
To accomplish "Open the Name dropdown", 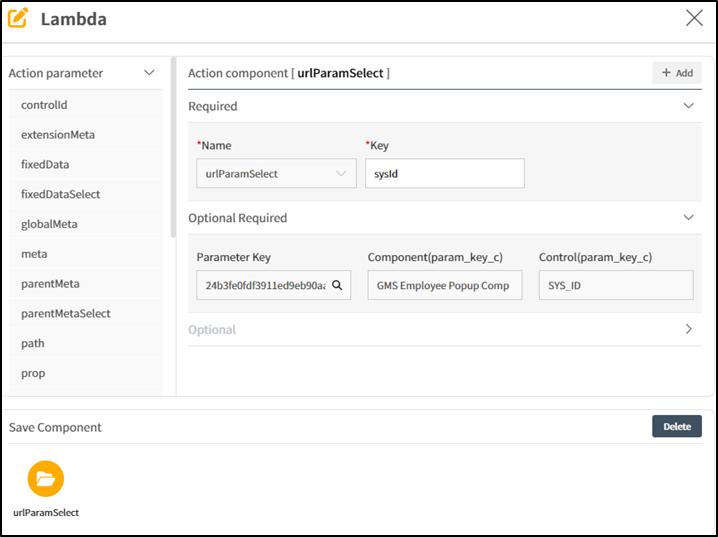I will (x=276, y=173).
